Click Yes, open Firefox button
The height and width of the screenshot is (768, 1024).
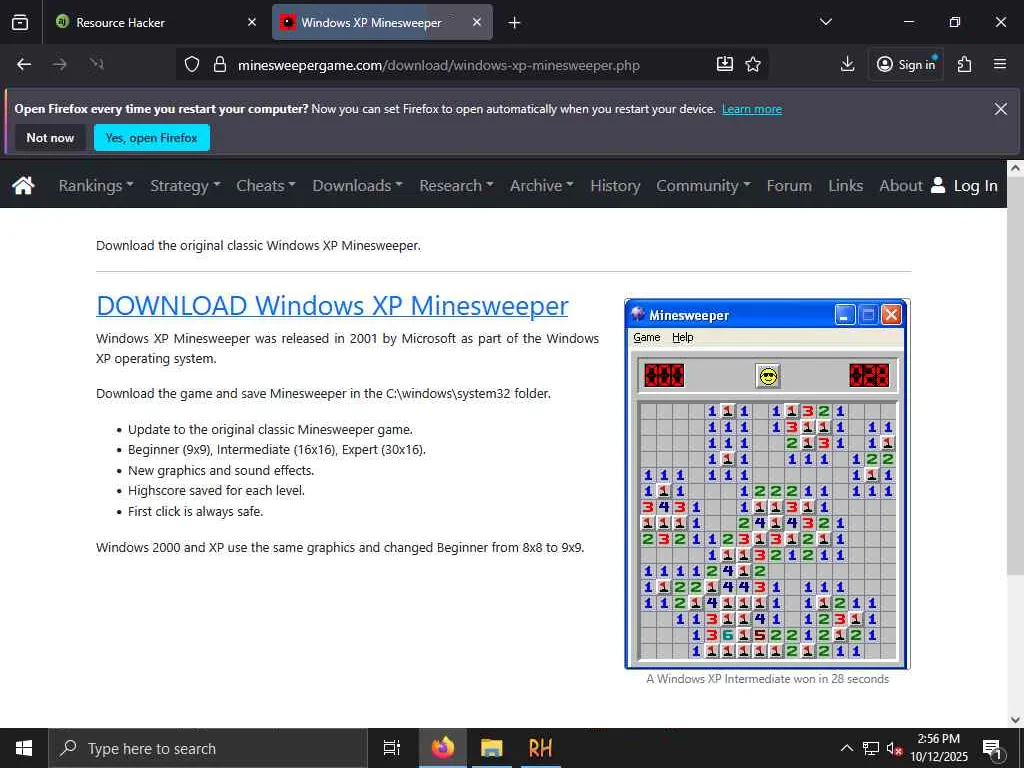pyautogui.click(x=152, y=138)
